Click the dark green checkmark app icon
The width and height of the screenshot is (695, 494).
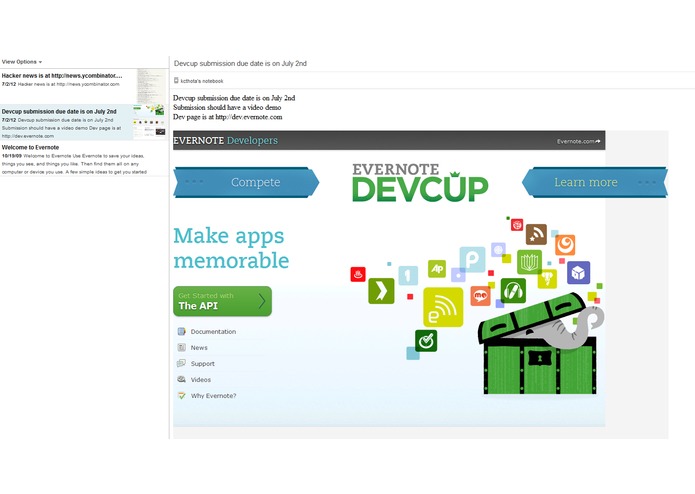426,341
